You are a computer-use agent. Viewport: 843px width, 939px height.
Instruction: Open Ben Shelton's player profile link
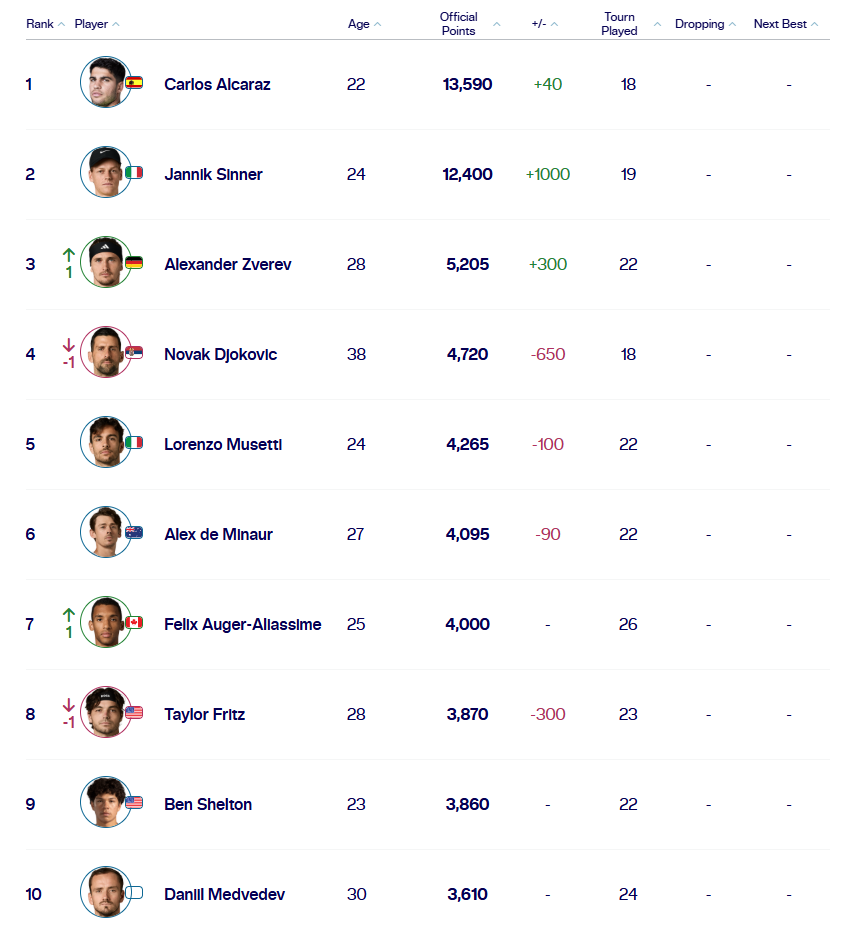coord(208,804)
